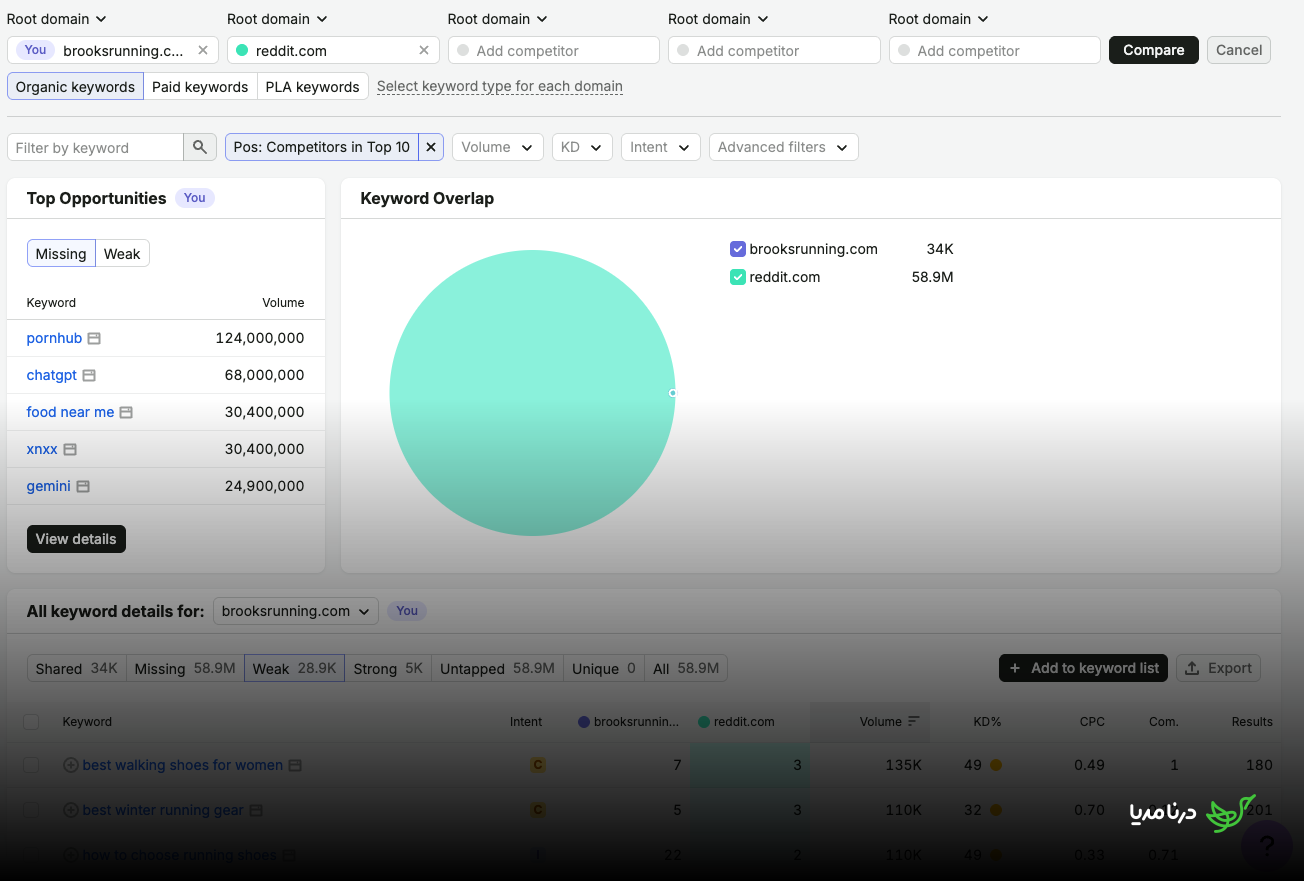Click the keyword filter search icon
1304x881 pixels.
[200, 147]
